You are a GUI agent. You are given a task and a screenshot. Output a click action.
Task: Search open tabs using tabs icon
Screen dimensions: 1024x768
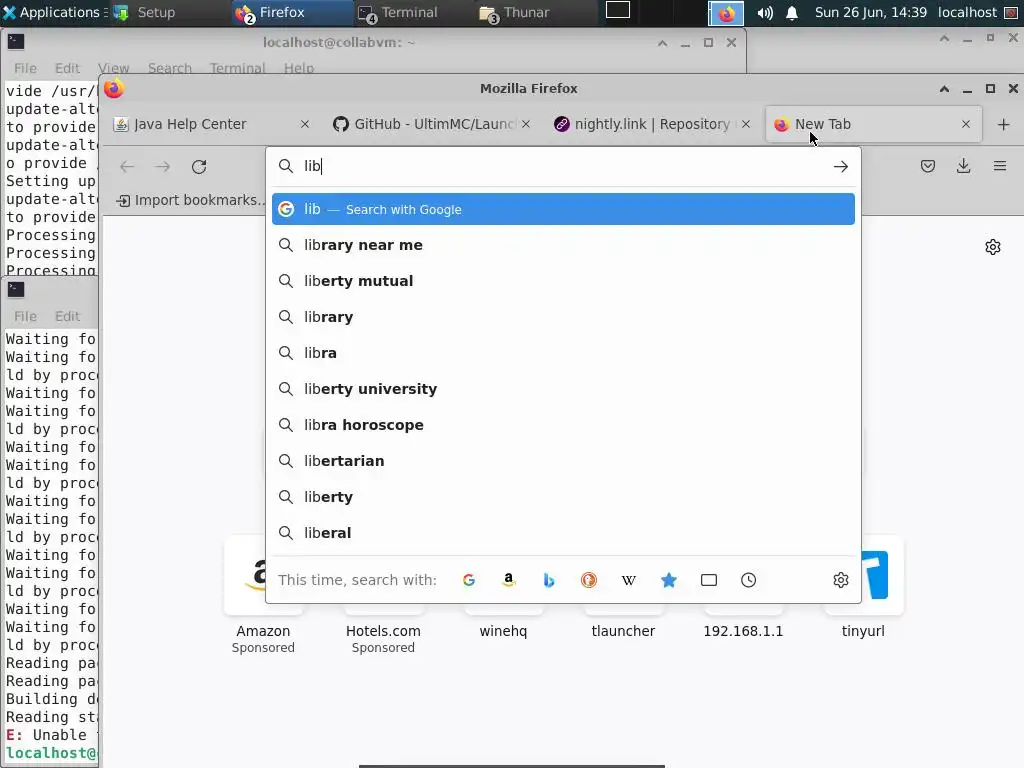709,580
